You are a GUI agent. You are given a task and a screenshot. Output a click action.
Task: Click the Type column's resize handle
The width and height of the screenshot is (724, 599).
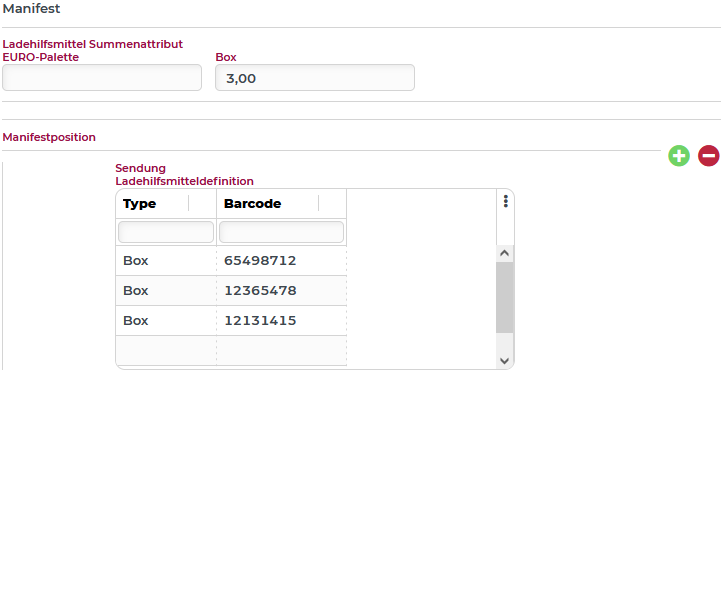(x=188, y=204)
